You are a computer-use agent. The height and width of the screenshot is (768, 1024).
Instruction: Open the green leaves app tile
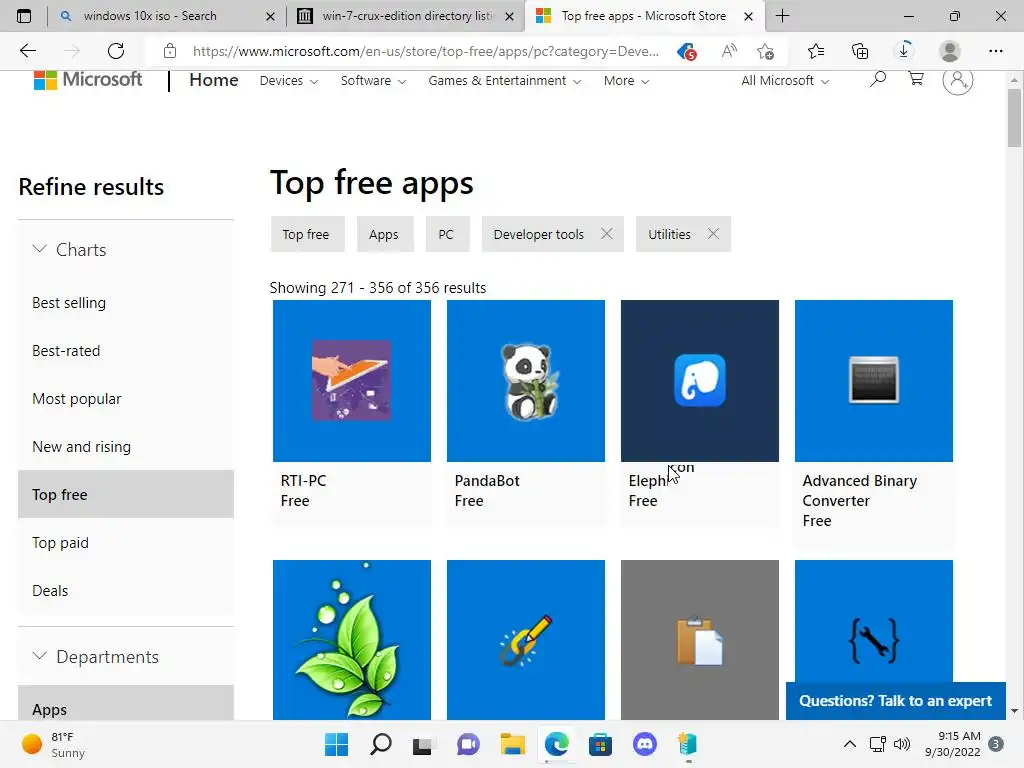pyautogui.click(x=351, y=640)
